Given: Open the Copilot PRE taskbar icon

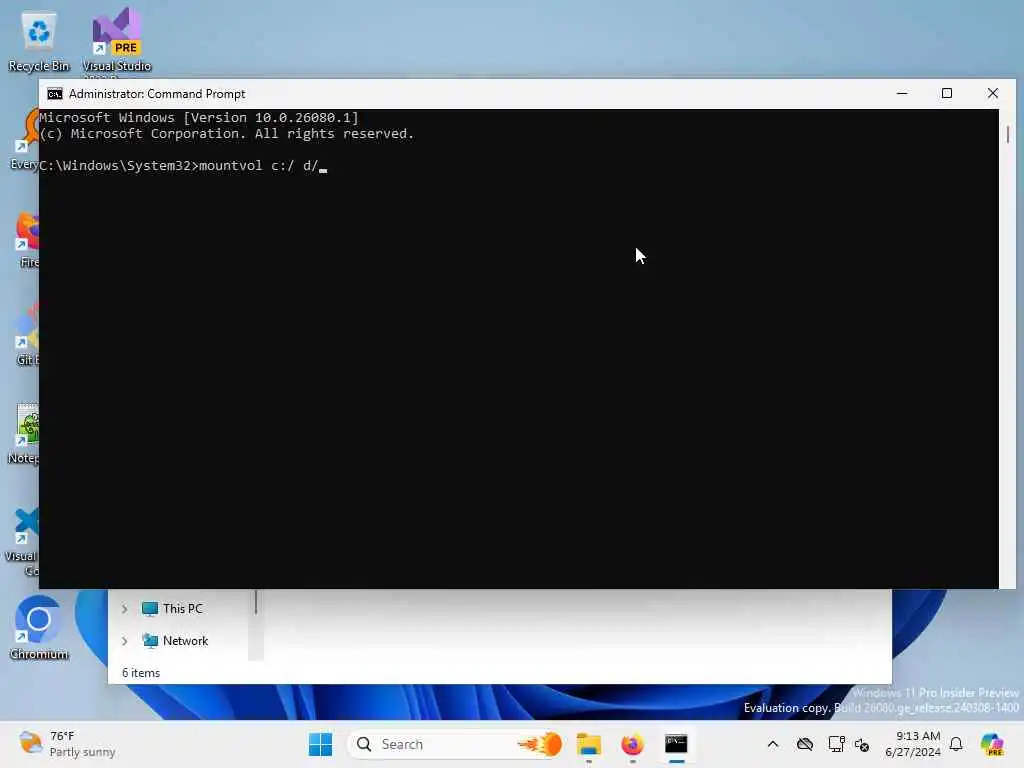Looking at the screenshot, I should (x=992, y=744).
